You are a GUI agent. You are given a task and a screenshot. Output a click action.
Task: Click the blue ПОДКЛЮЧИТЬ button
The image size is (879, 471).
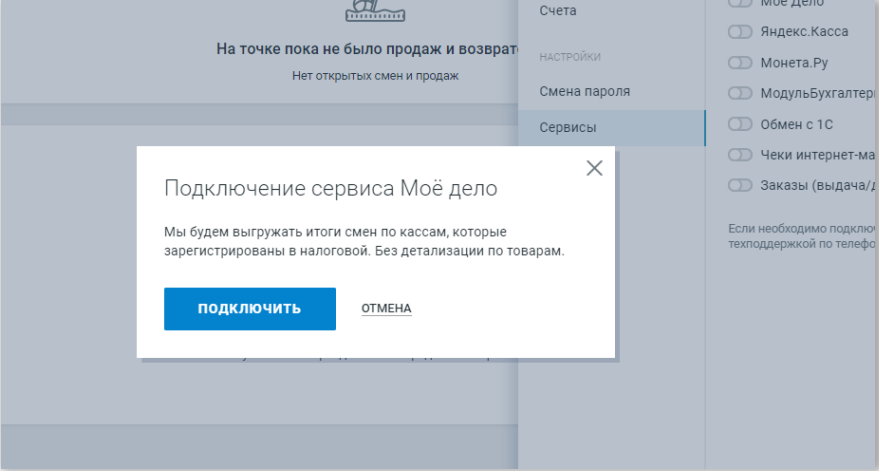[x=250, y=309]
